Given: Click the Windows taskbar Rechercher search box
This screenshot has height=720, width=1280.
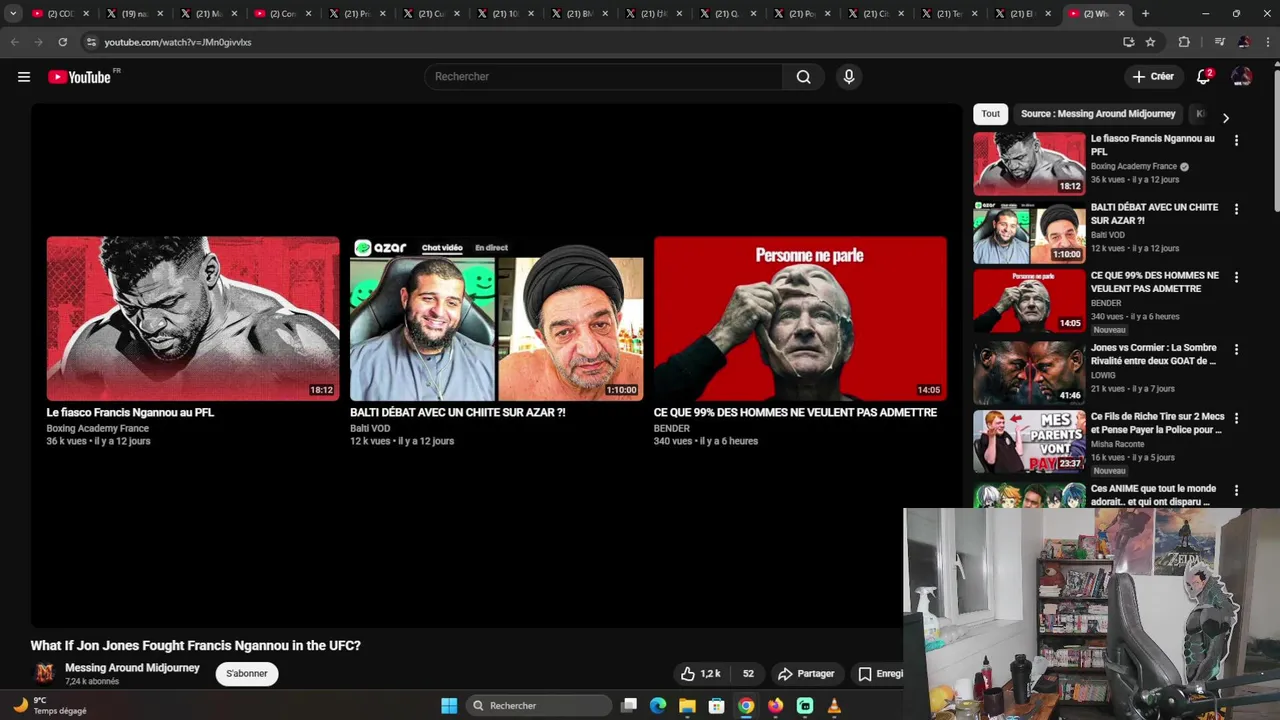Looking at the screenshot, I should point(540,706).
